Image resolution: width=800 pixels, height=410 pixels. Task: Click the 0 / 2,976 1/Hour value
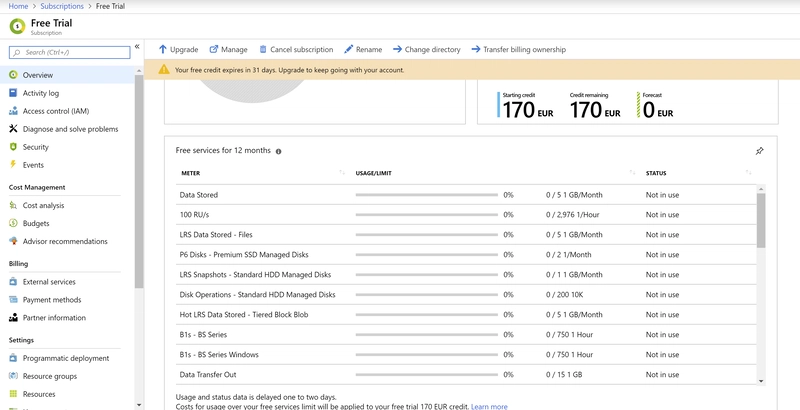click(x=572, y=215)
